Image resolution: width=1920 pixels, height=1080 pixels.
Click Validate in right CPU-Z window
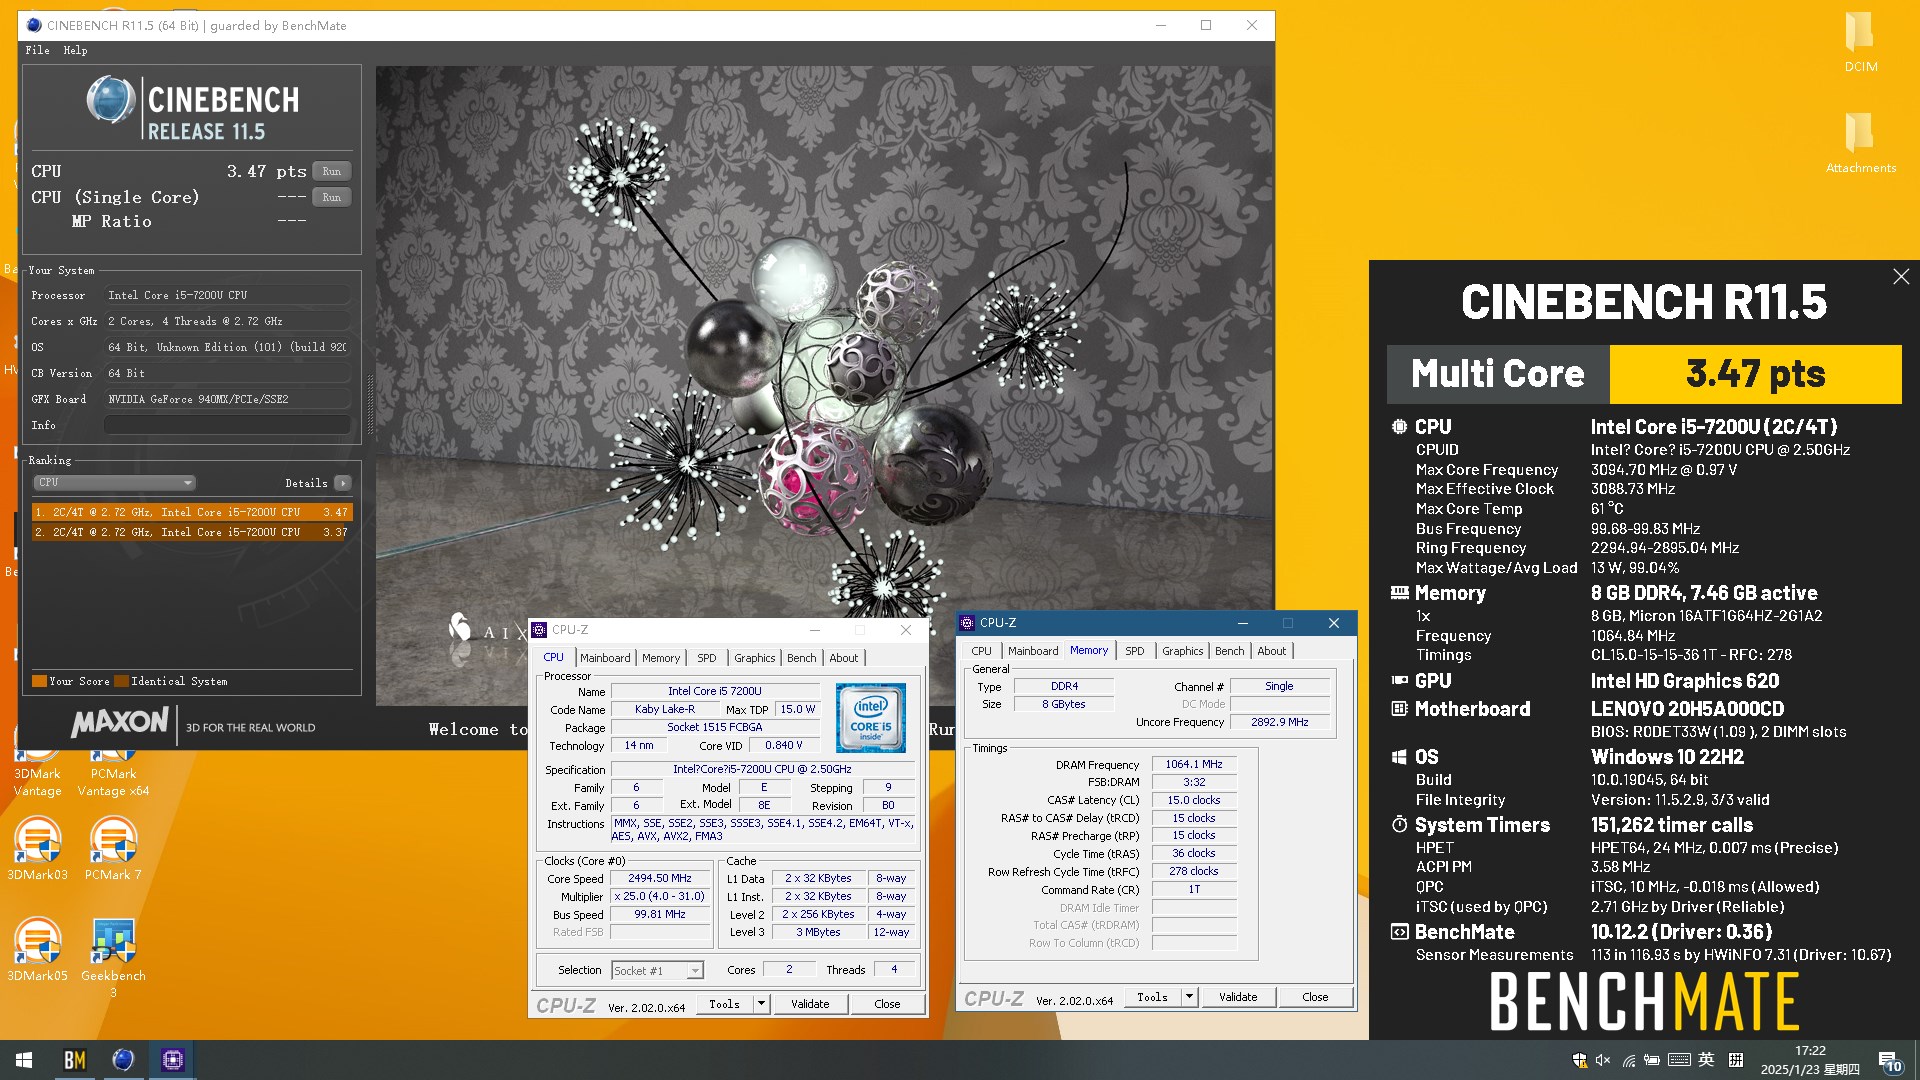[1238, 997]
